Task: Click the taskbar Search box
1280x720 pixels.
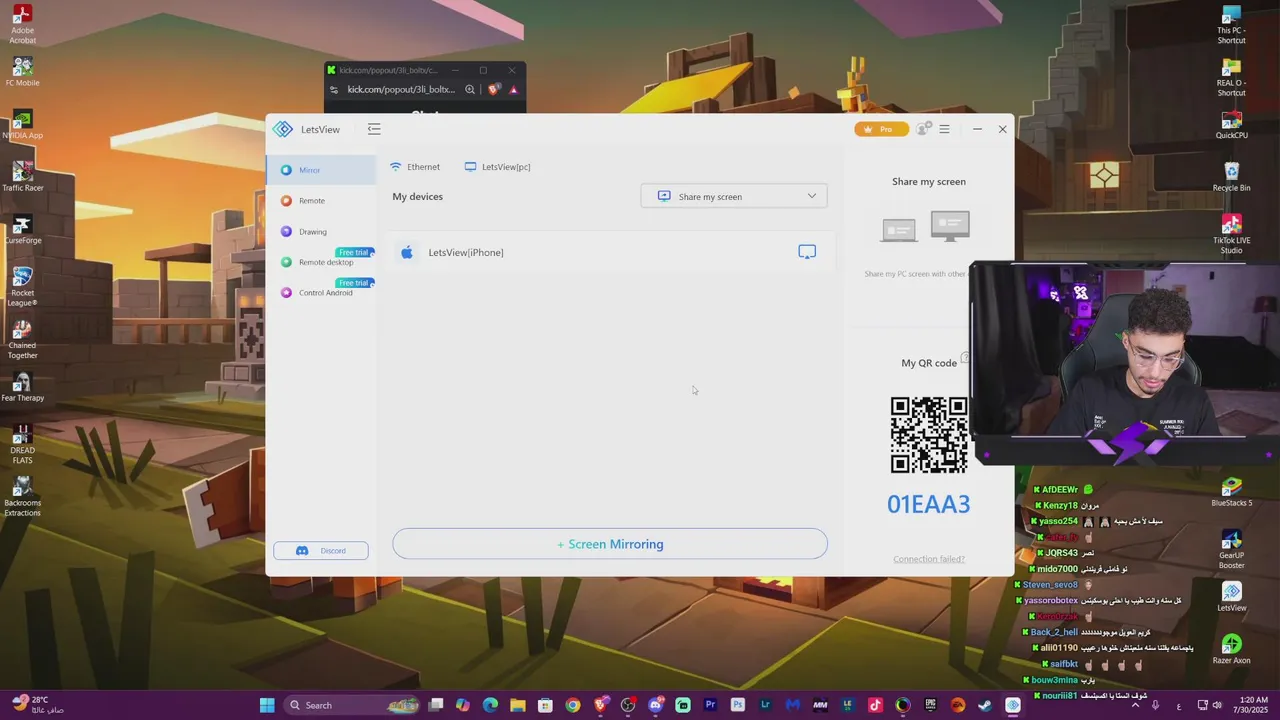Action: [350, 705]
